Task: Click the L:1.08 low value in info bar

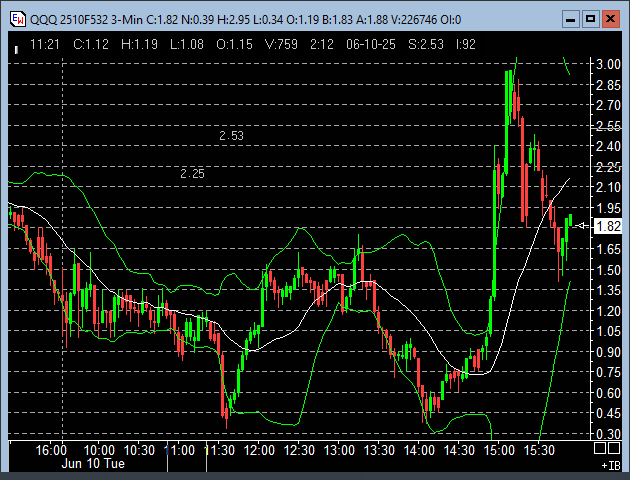Action: (187, 44)
